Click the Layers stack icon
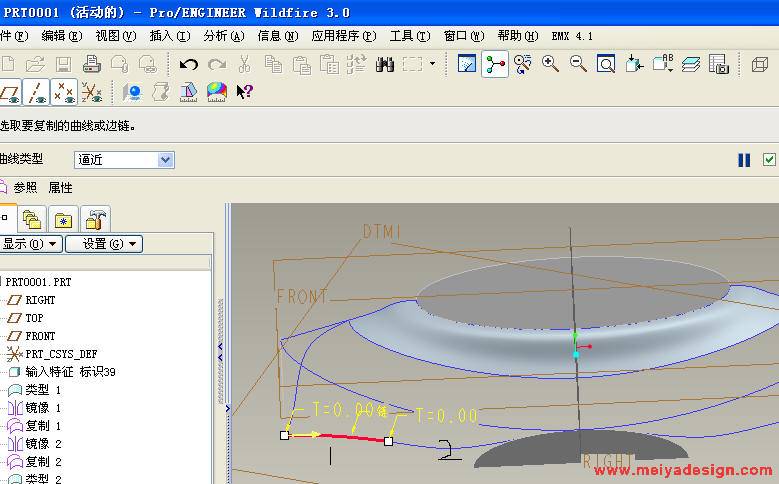The width and height of the screenshot is (779, 484). pyautogui.click(x=691, y=64)
